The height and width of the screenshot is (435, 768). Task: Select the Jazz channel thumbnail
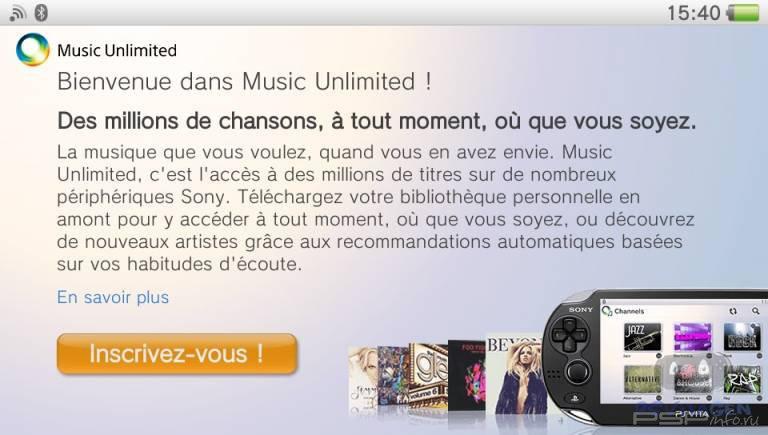tap(642, 336)
